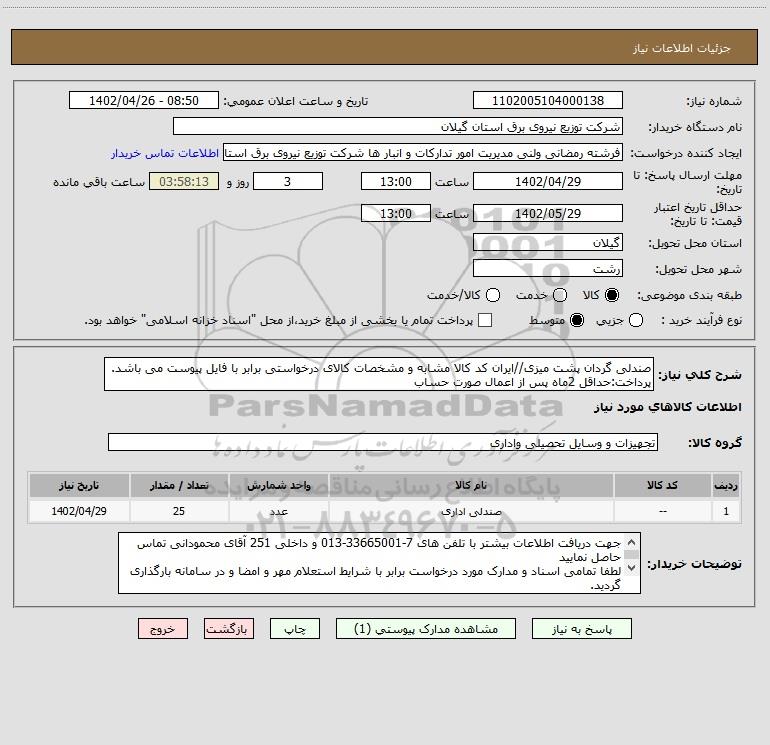Choose جزیی purchase process type
This screenshot has width=770, height=745.
[636, 320]
